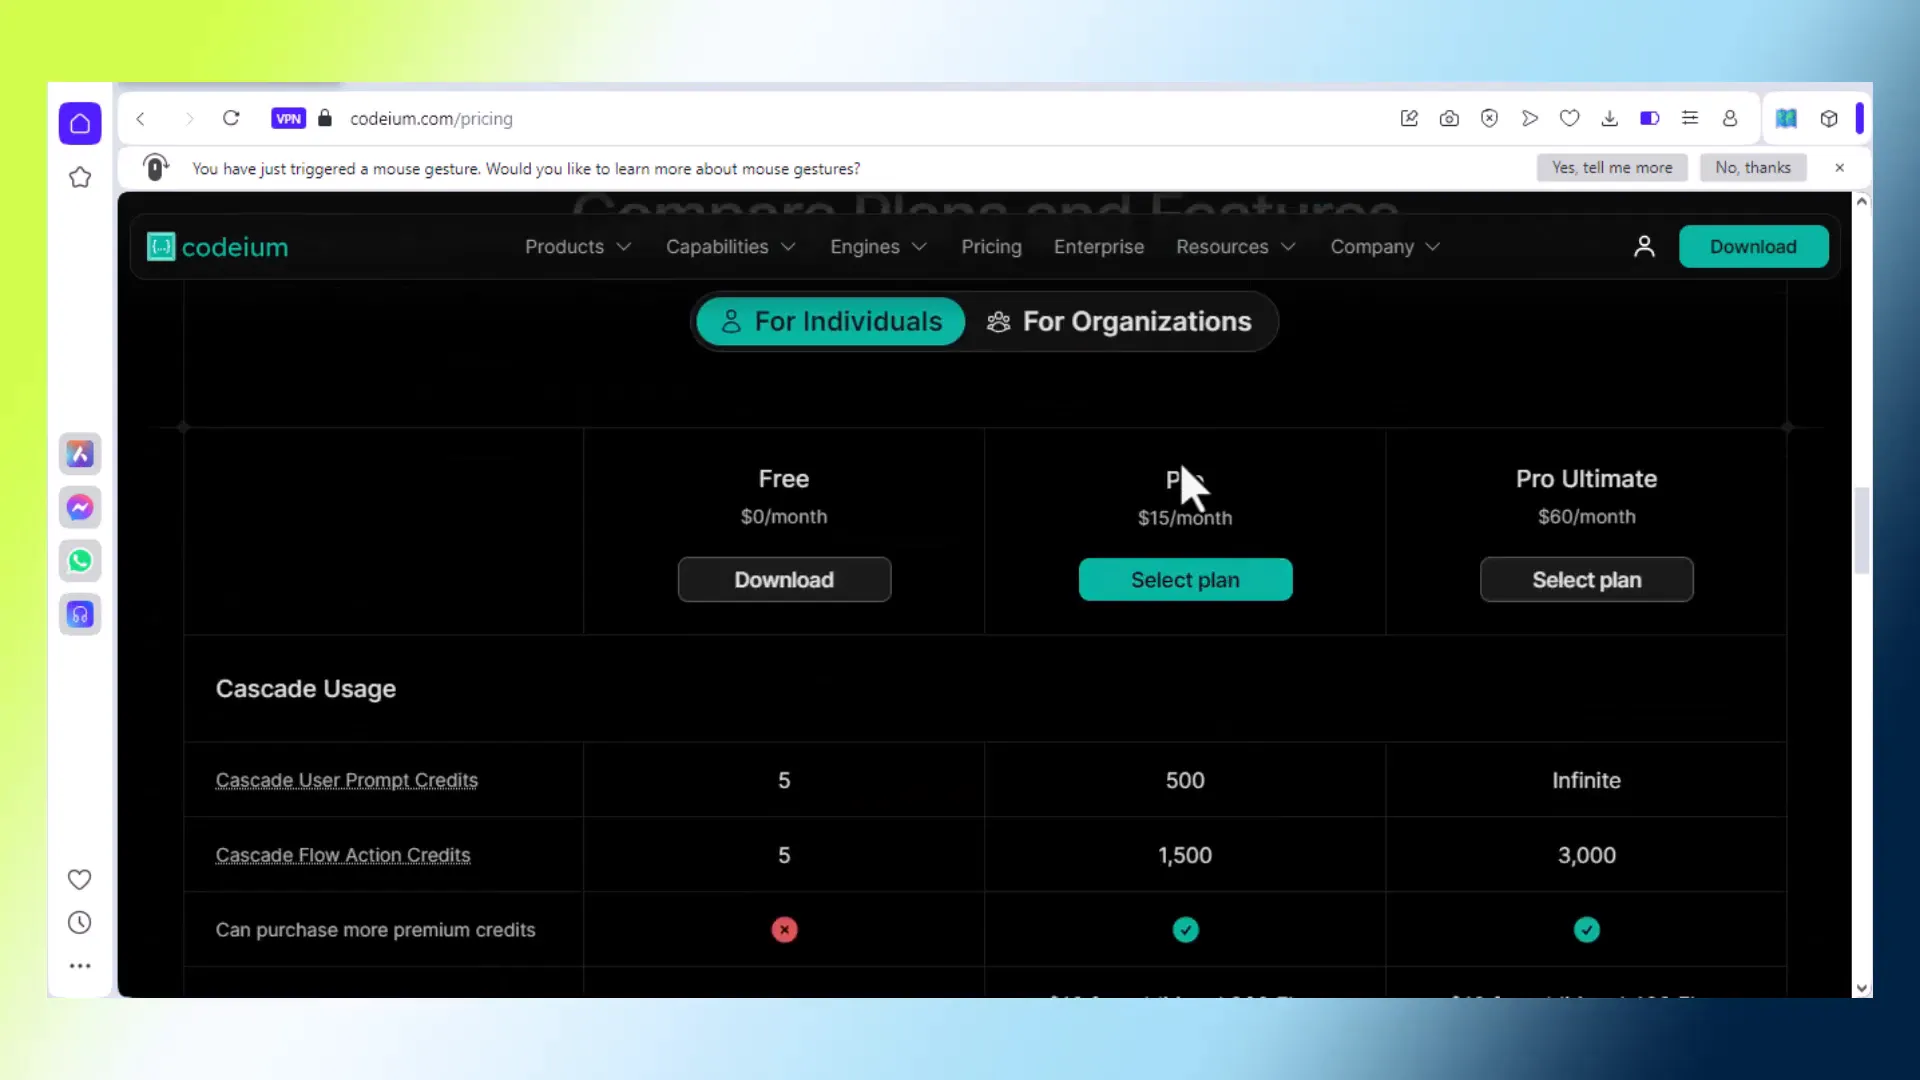Open the Pricing nav link
The height and width of the screenshot is (1080, 1920).
(x=991, y=246)
